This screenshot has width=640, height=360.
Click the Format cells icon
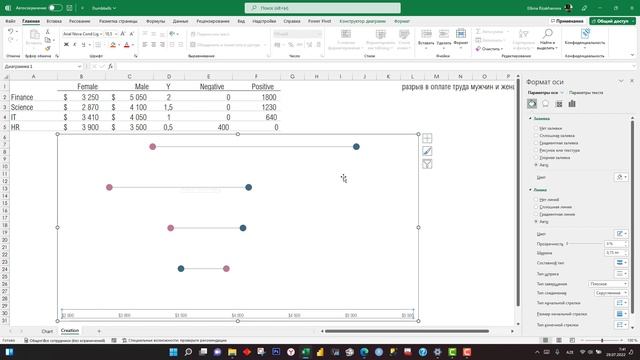coord(461,34)
